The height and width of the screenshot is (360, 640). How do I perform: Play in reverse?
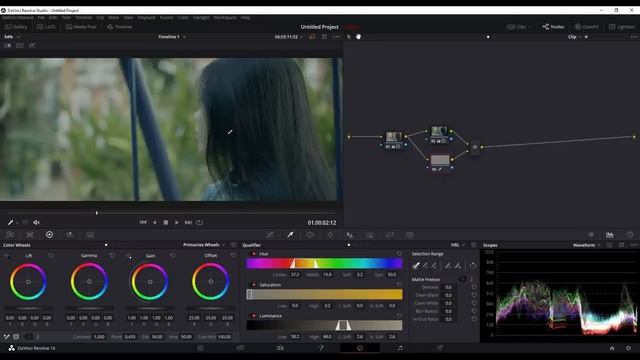154,222
